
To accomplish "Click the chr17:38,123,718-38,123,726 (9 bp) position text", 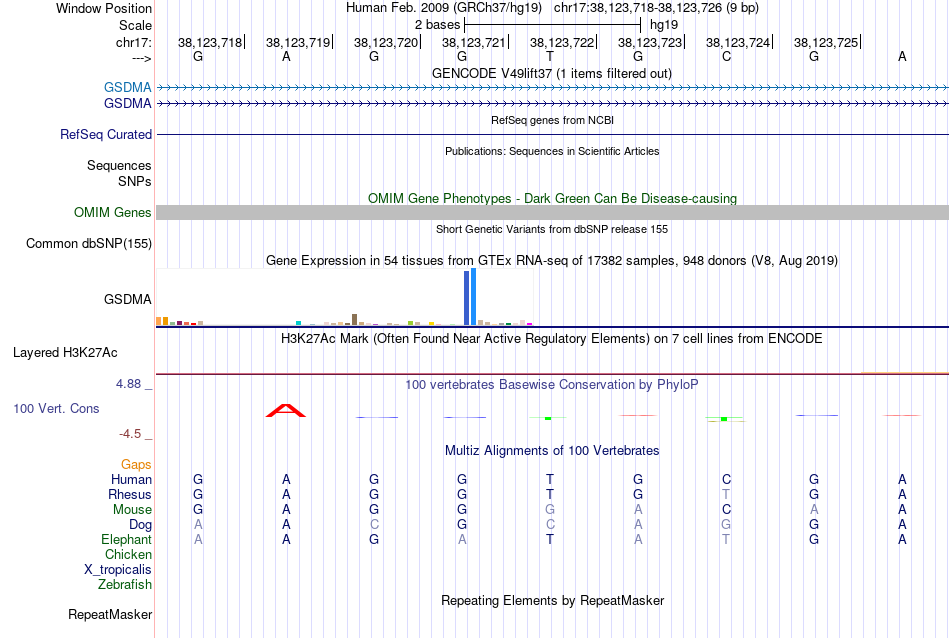I will (656, 8).
